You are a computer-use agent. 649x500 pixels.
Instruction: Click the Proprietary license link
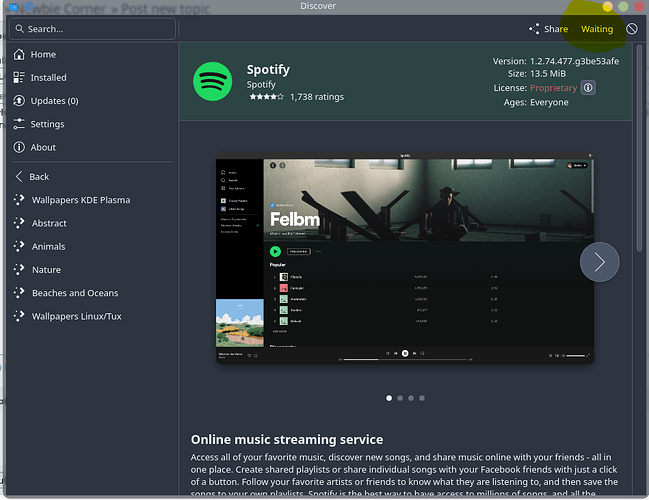(553, 88)
